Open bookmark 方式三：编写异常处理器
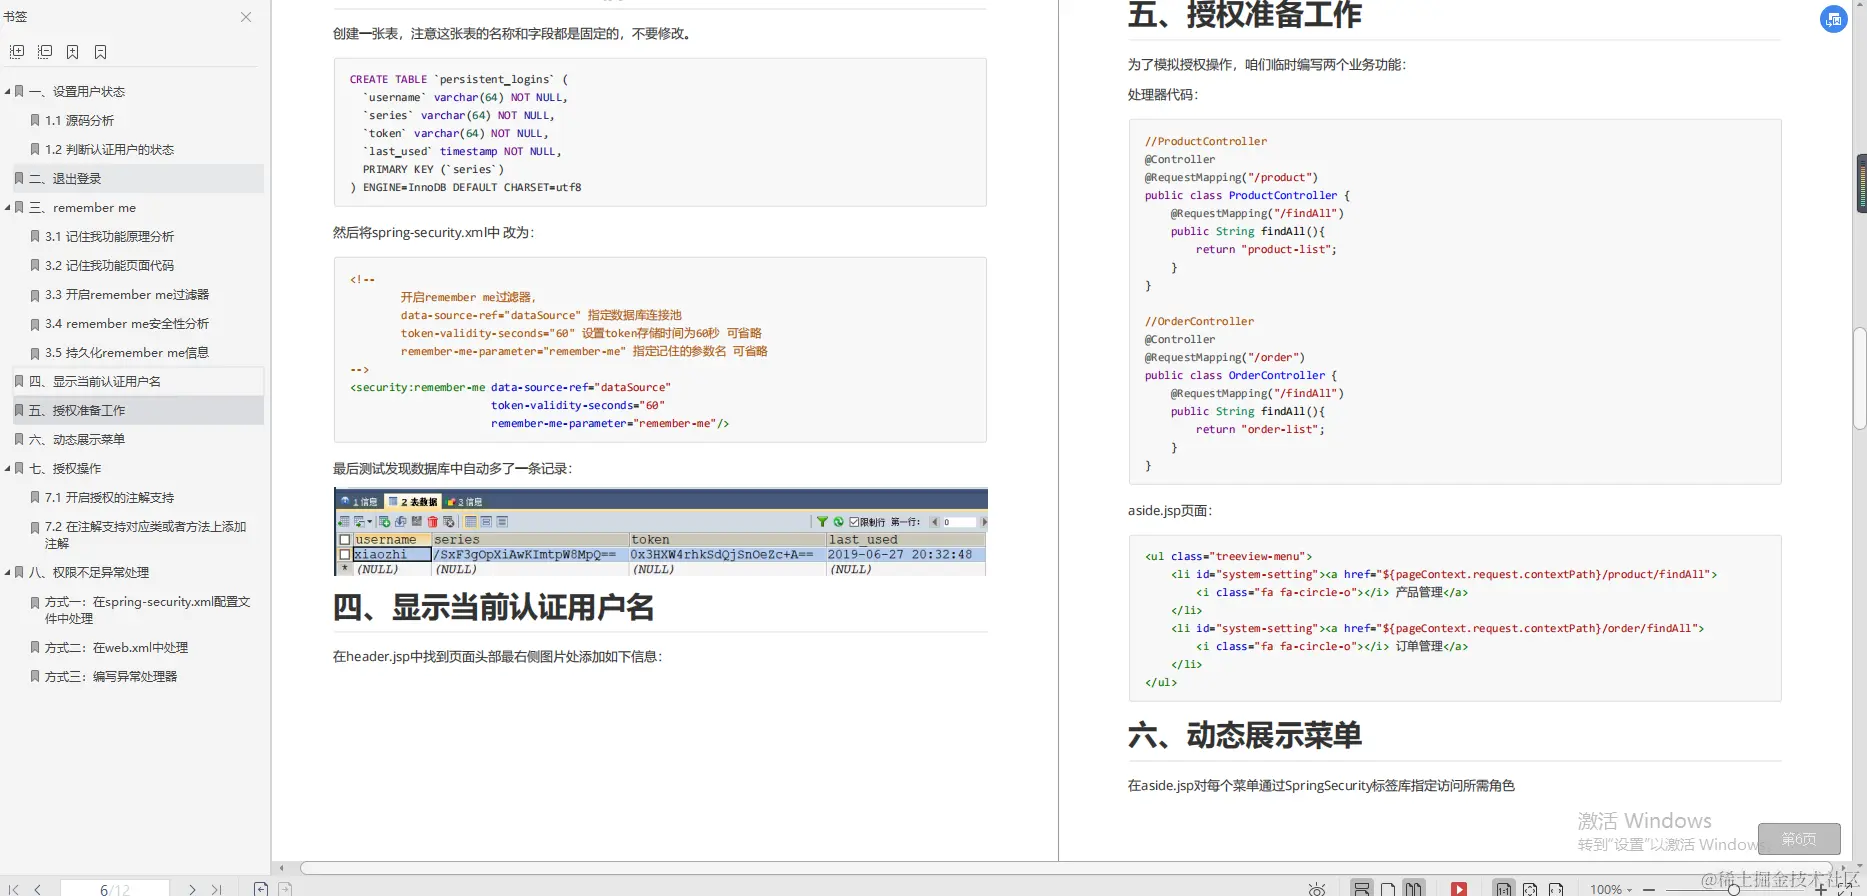Image resolution: width=1867 pixels, height=896 pixels. (110, 676)
